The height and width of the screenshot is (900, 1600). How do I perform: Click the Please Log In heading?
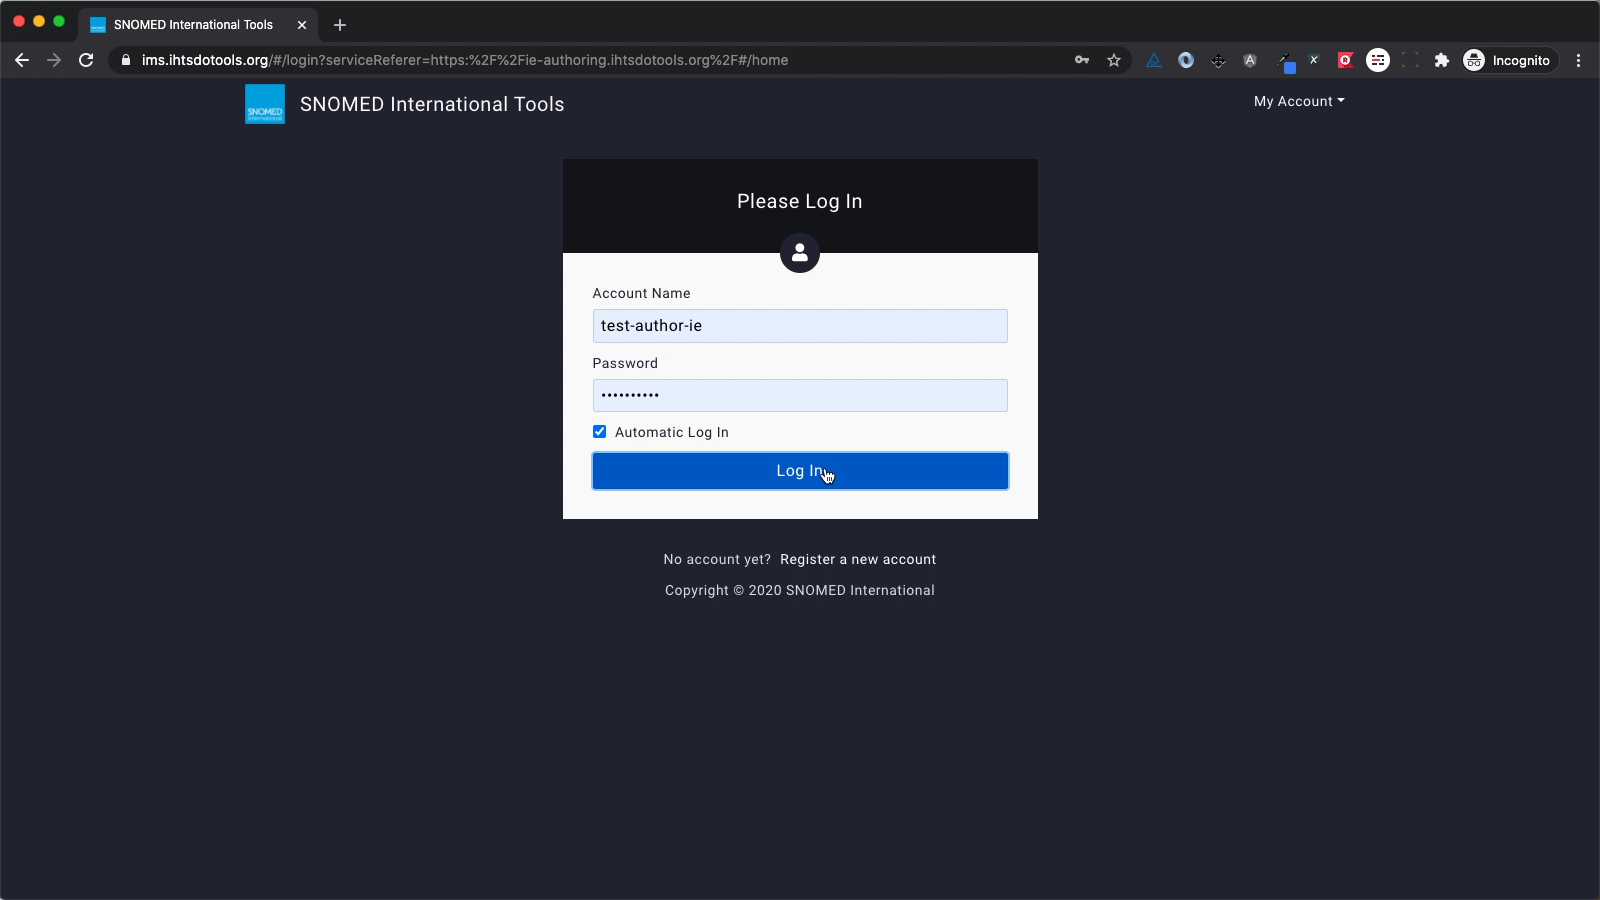tap(800, 201)
